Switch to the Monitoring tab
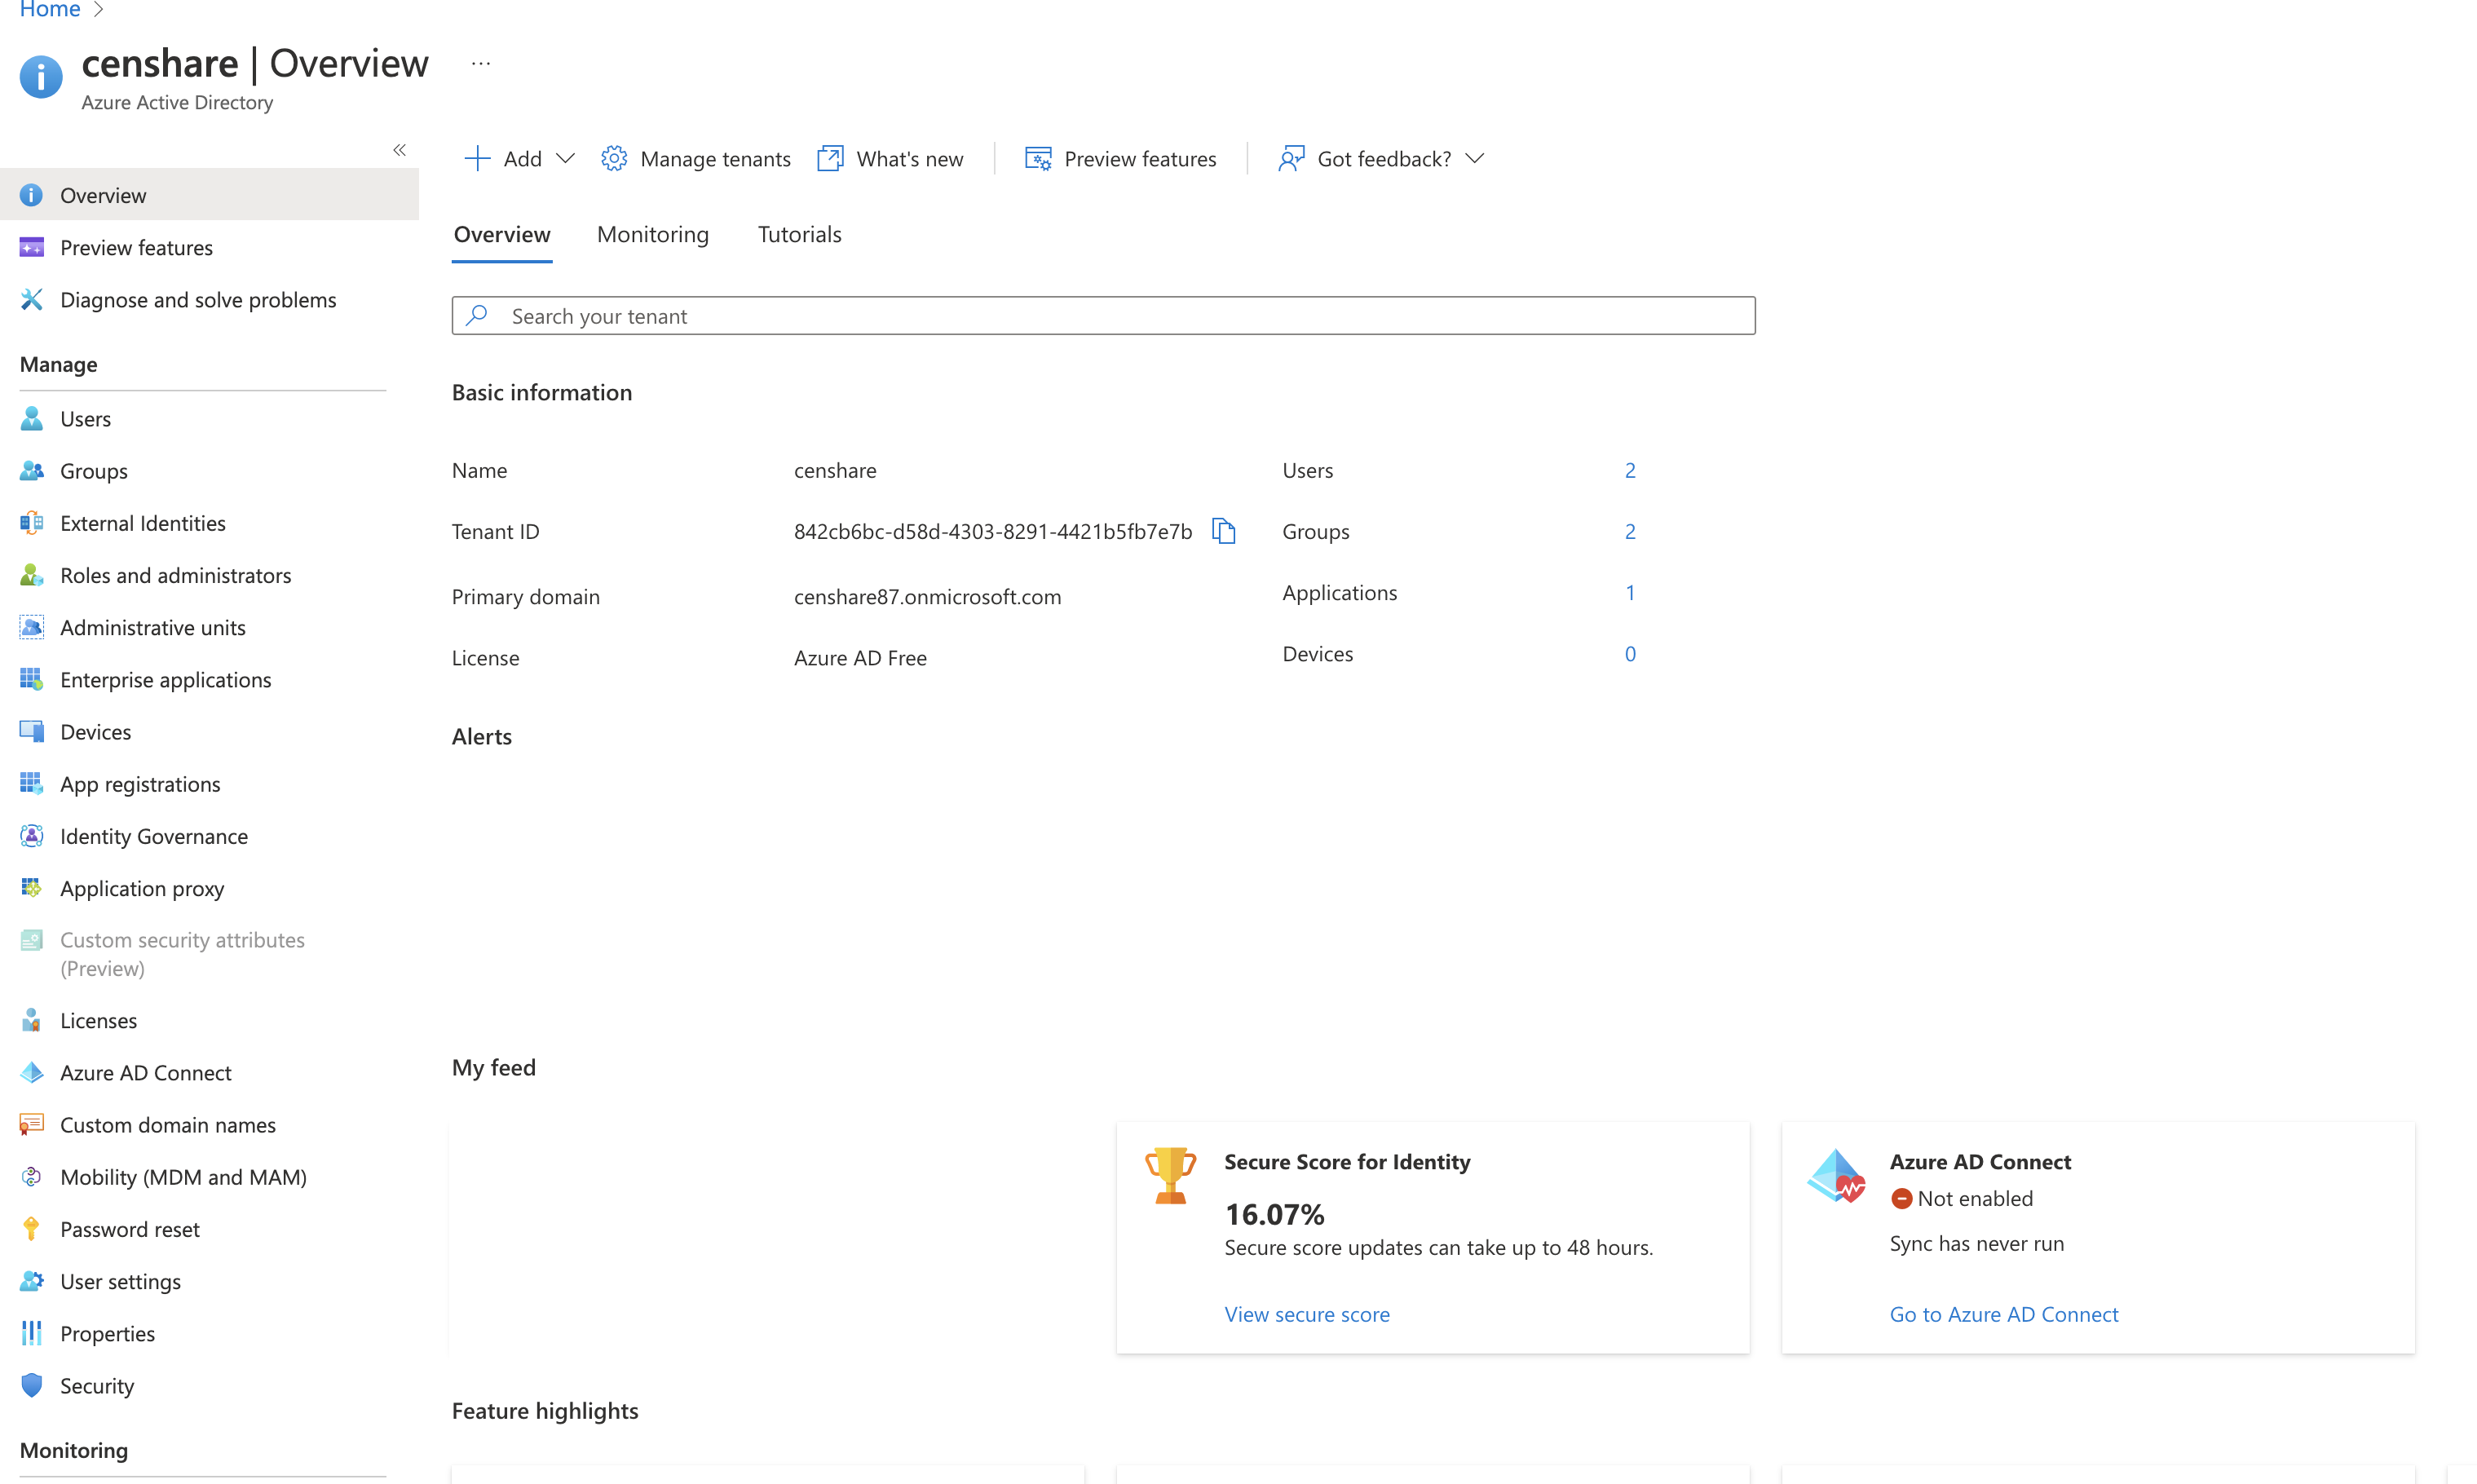2477x1484 pixels. click(652, 234)
